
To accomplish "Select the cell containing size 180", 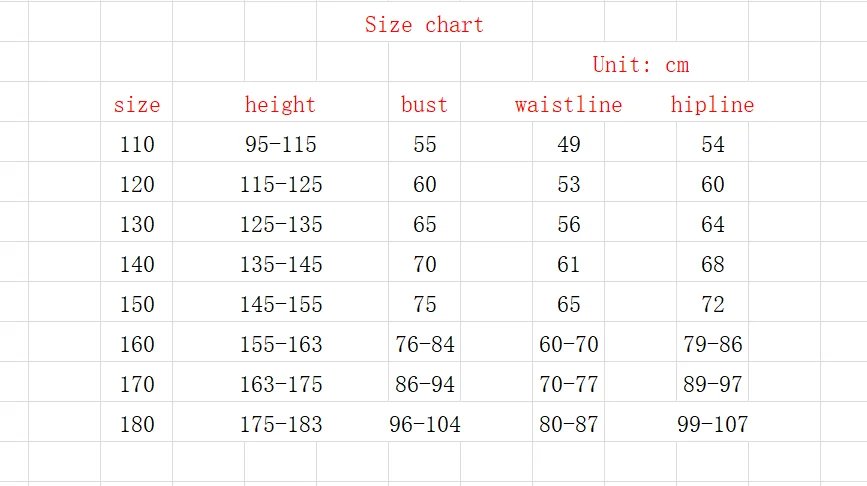I will click(x=137, y=424).
